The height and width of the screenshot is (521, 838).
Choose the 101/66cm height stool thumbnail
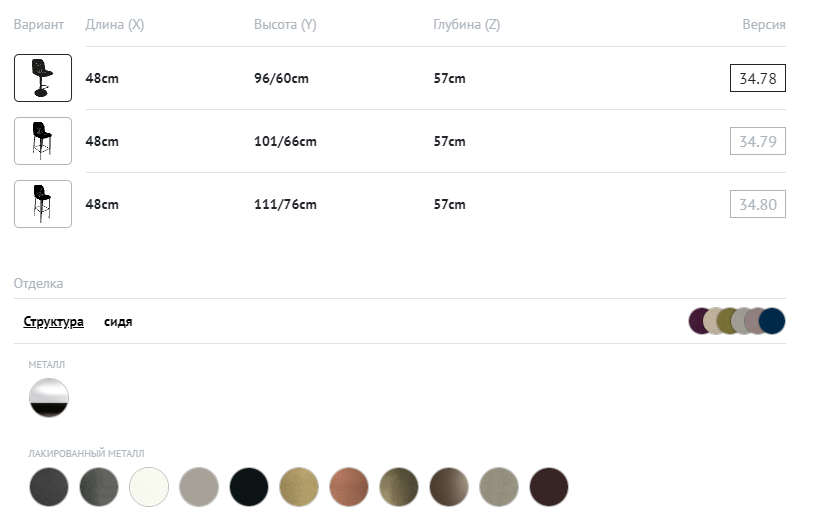(x=43, y=141)
